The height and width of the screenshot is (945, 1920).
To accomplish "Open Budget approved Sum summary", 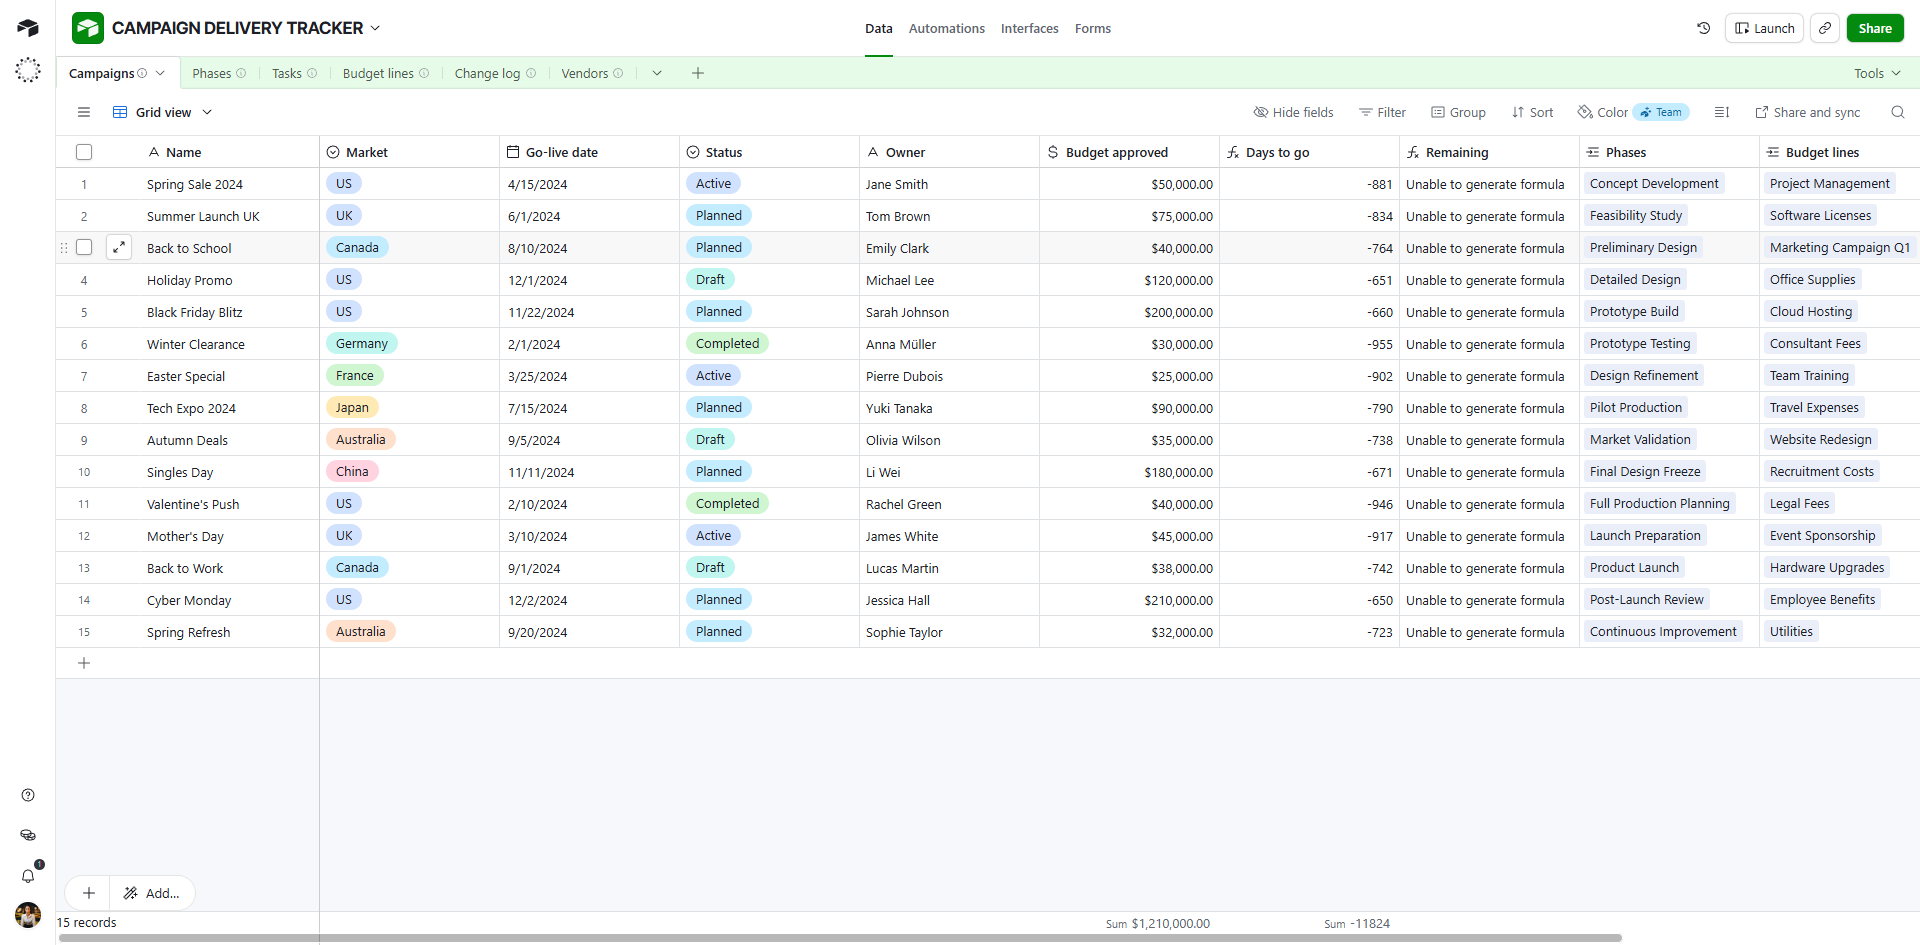I will 1158,924.
